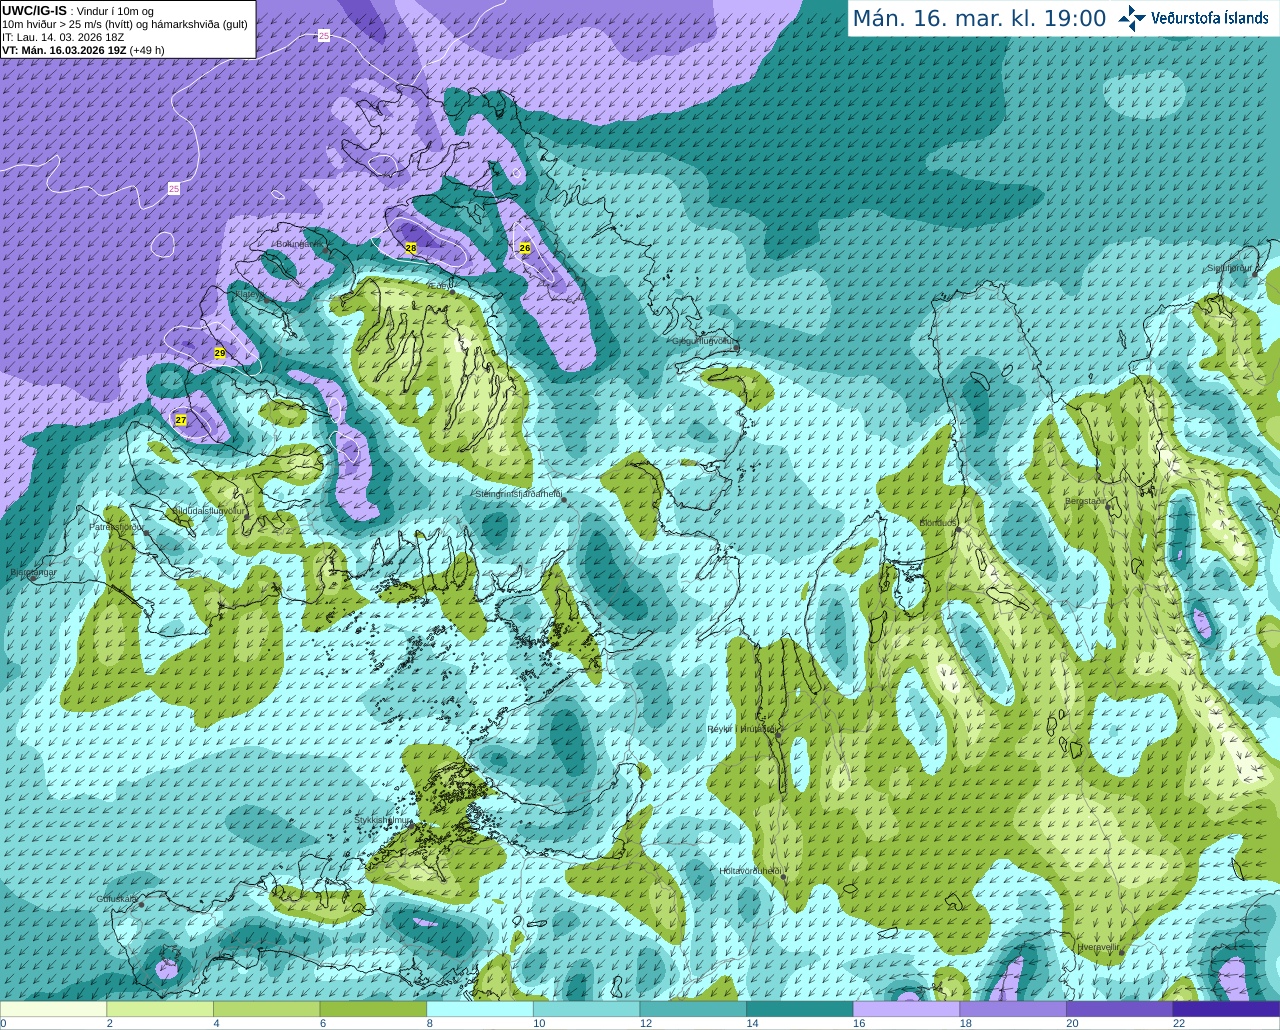The width and height of the screenshot is (1280, 1030).
Task: Click the Holtavörðuheiði station label
Action: coord(750,871)
